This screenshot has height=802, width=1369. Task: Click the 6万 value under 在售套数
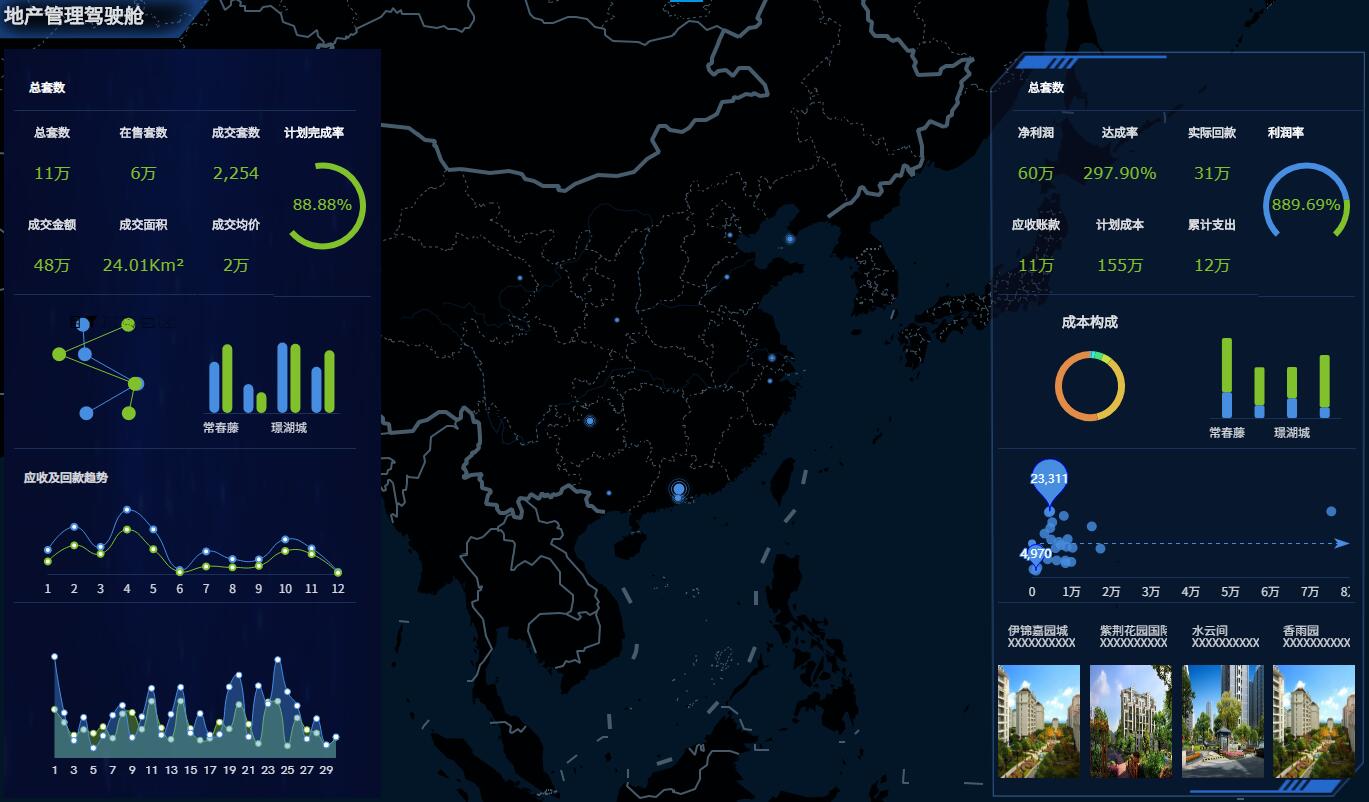pyautogui.click(x=143, y=173)
